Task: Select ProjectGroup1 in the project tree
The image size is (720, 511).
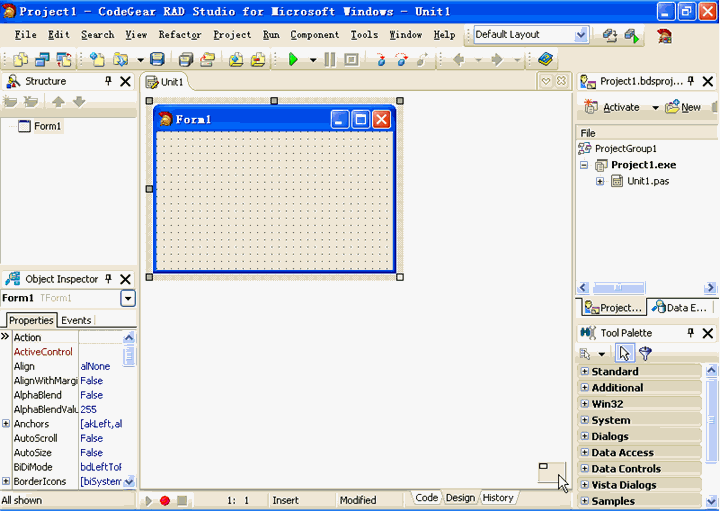Action: click(x=625, y=148)
